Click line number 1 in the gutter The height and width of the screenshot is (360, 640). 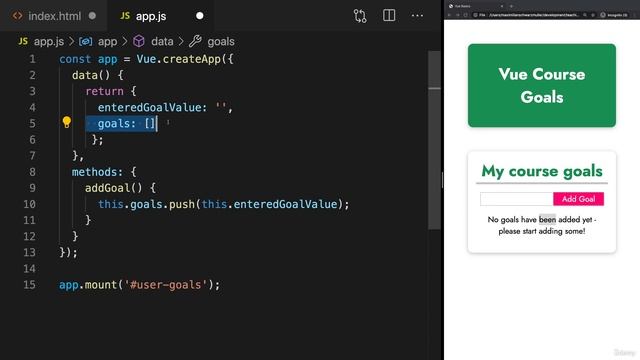[32, 59]
